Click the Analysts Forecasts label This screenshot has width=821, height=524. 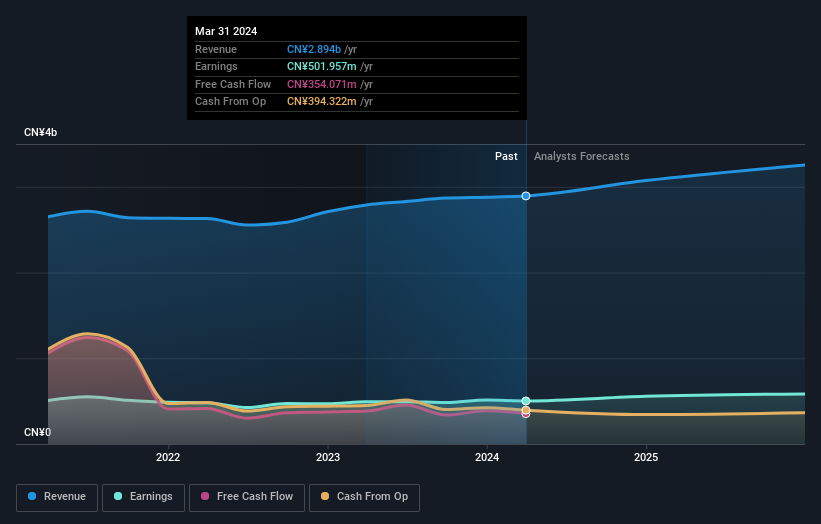(x=582, y=156)
